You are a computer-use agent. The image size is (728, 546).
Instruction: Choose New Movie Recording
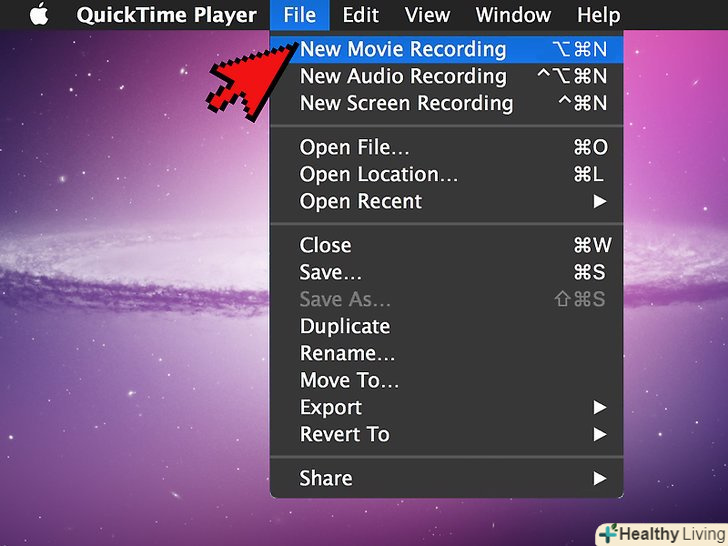[x=447, y=49]
